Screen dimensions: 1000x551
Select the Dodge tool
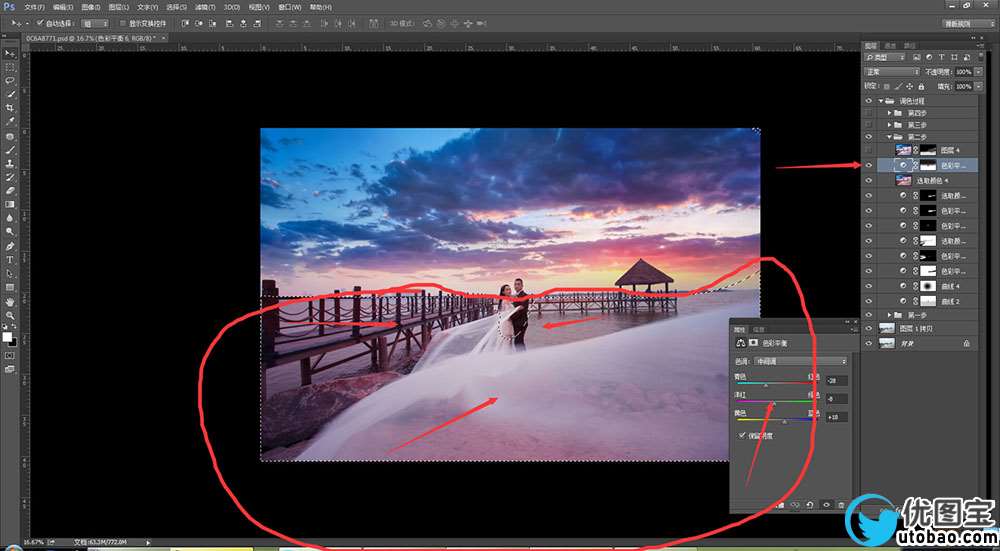(x=10, y=231)
